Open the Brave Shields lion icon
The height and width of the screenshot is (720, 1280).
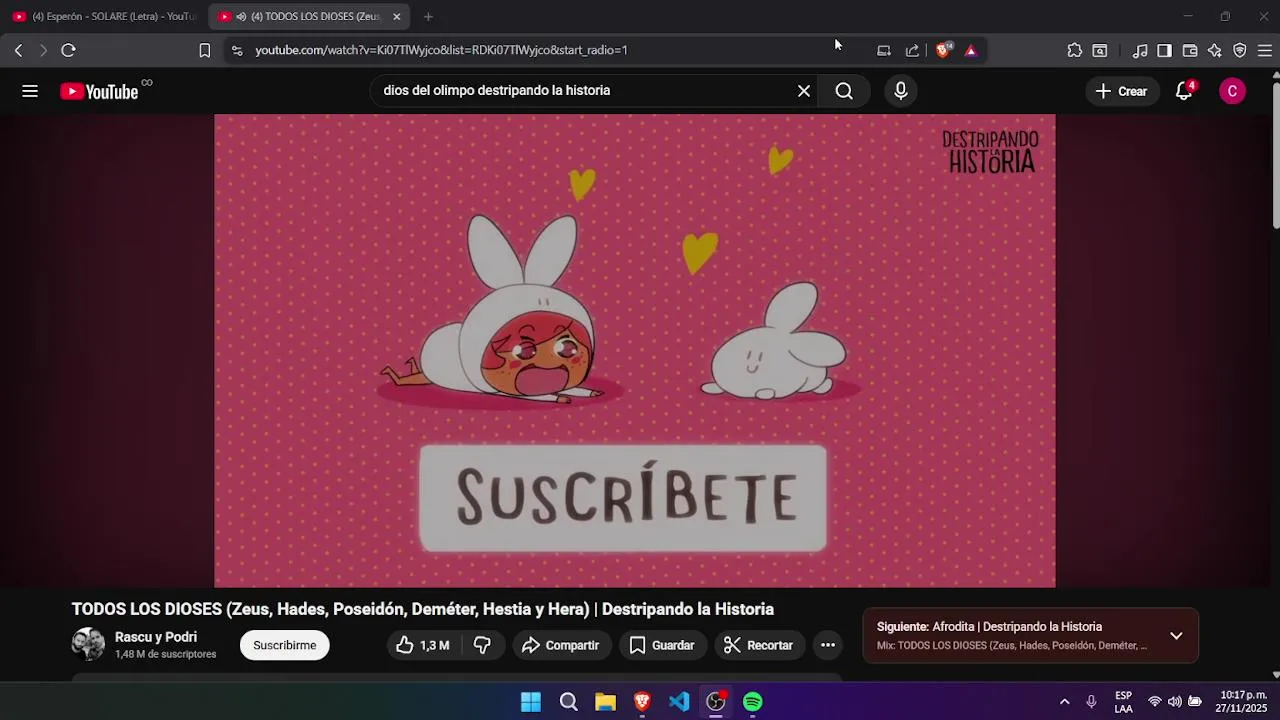click(x=942, y=50)
